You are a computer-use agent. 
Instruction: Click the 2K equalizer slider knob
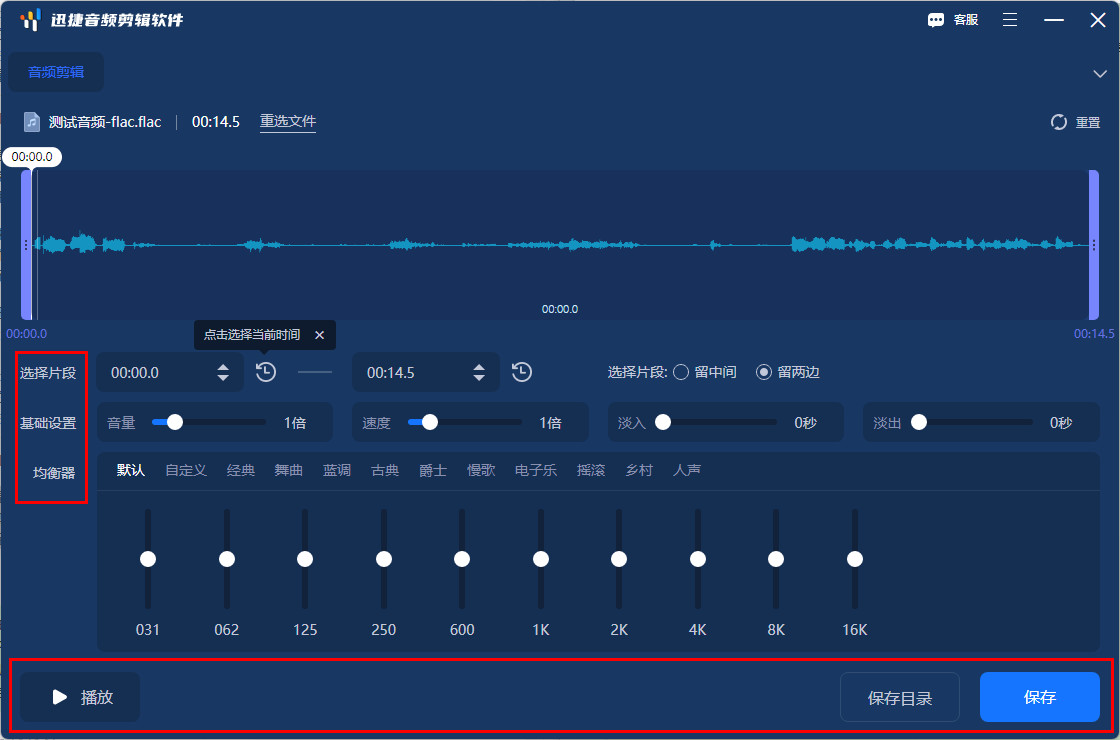(x=619, y=559)
